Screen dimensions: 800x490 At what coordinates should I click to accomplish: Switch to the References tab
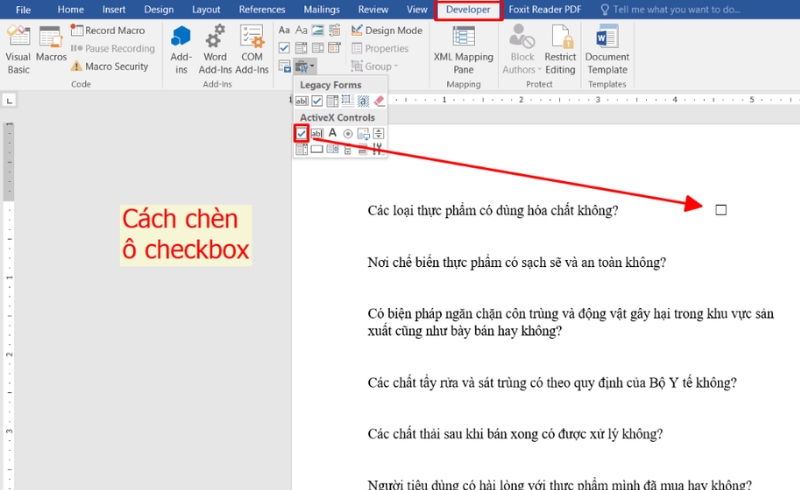pyautogui.click(x=262, y=9)
